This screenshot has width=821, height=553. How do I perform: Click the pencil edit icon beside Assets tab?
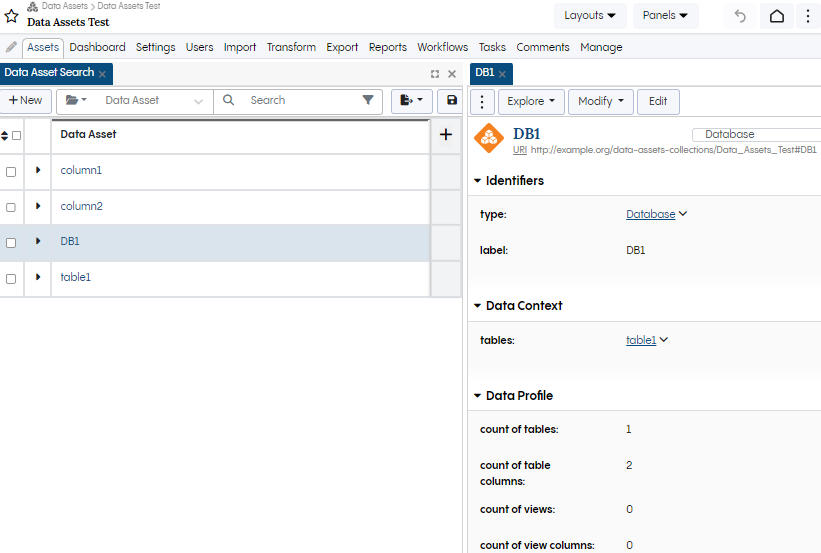[x=11, y=47]
